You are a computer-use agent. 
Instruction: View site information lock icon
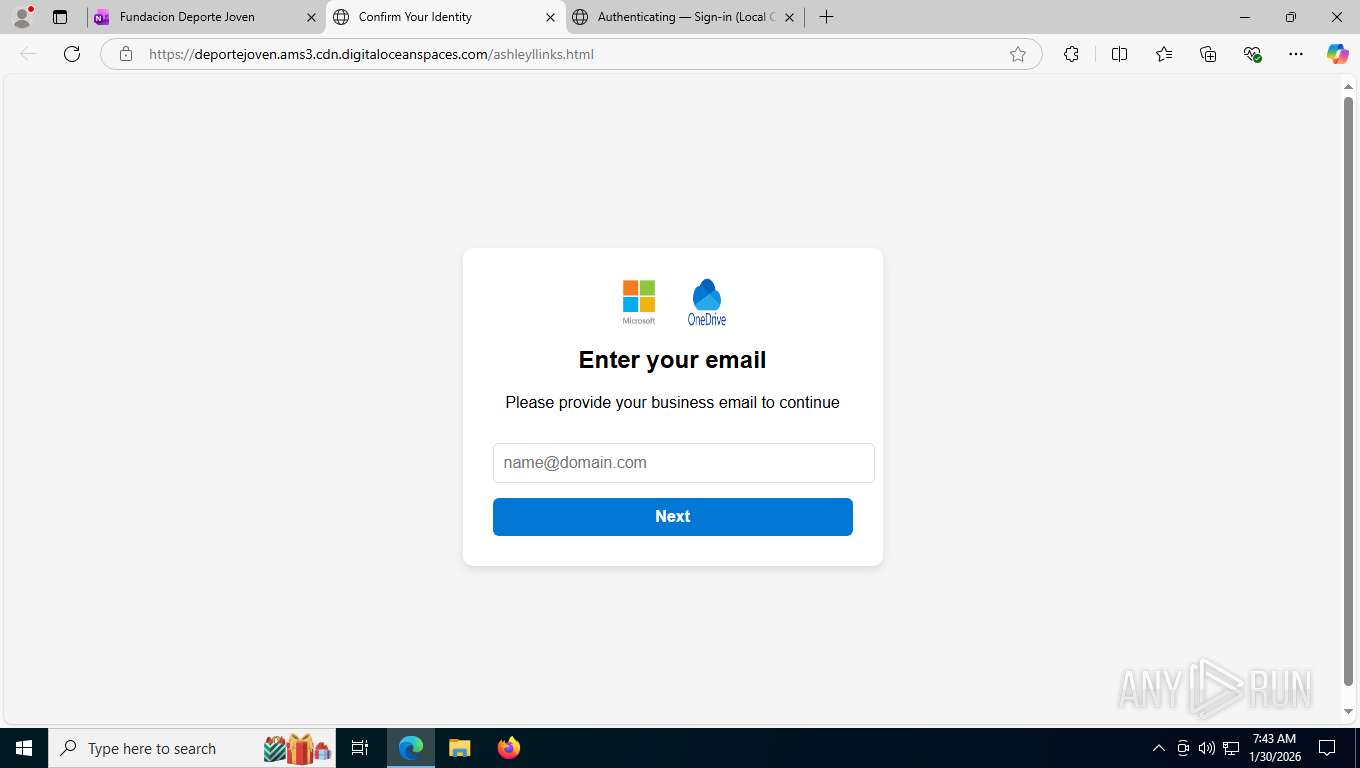pyautogui.click(x=126, y=54)
